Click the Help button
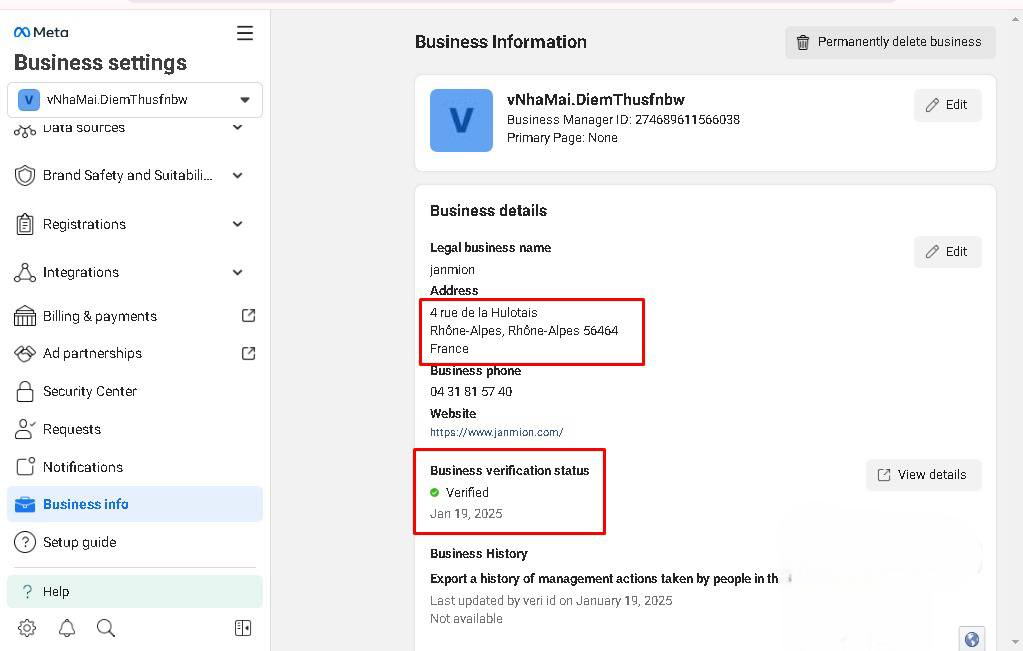This screenshot has height=651, width=1023. coord(135,592)
